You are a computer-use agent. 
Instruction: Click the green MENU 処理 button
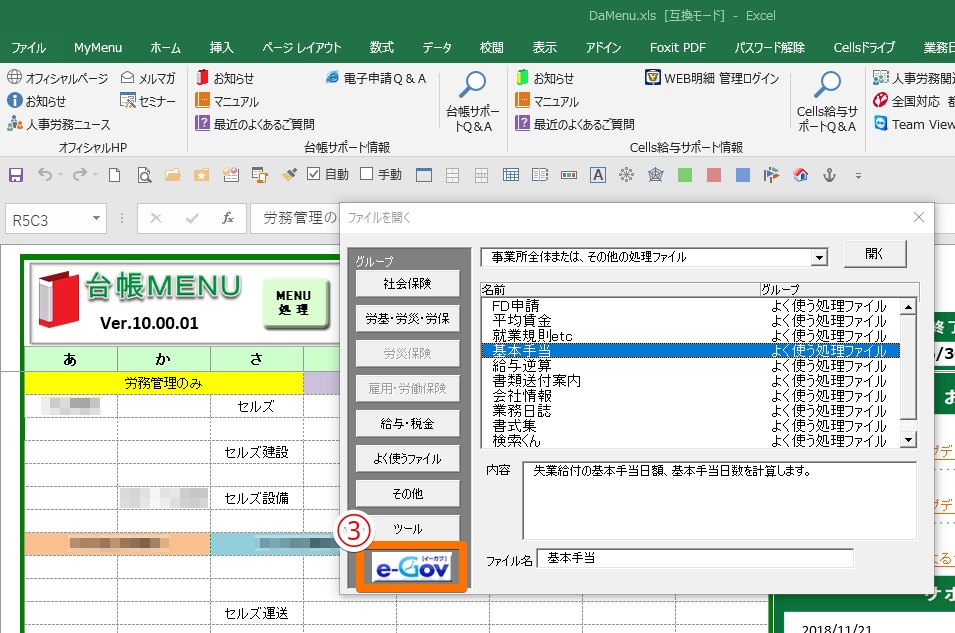[295, 302]
